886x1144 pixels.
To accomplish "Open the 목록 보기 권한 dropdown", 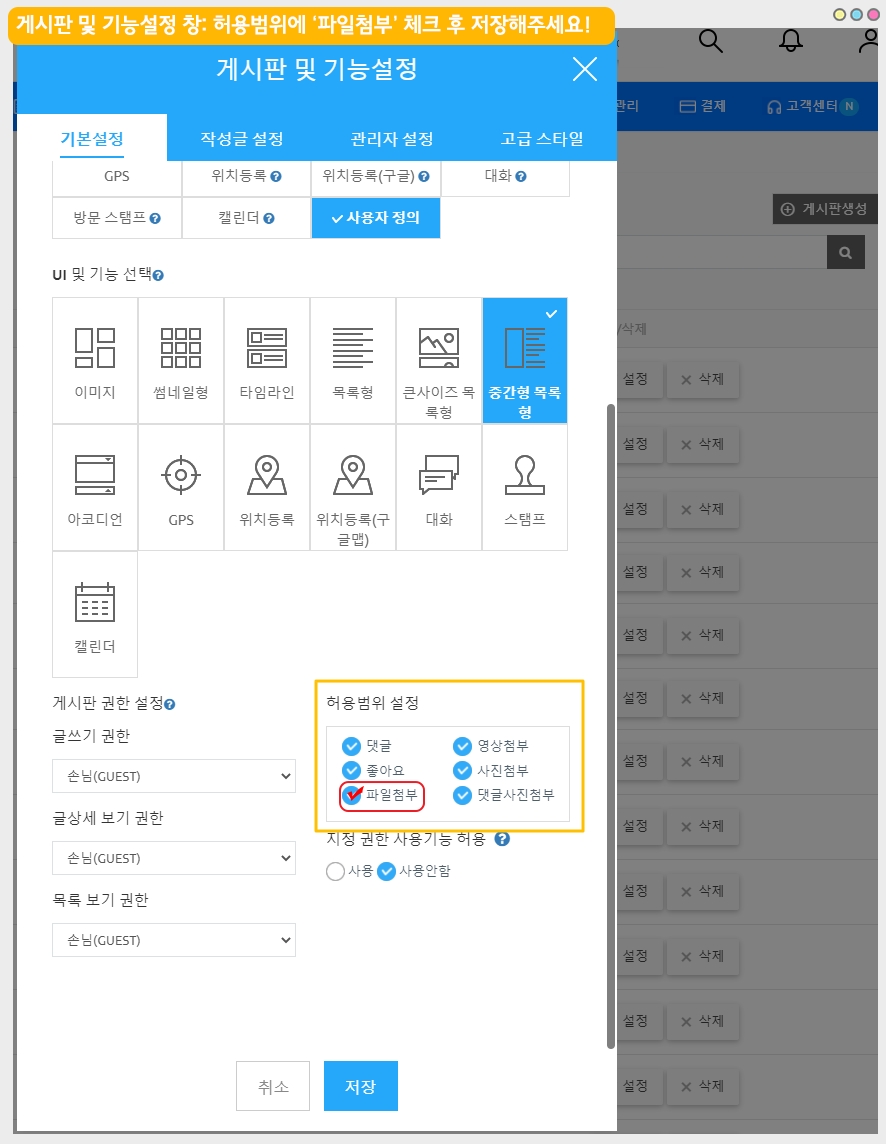I will [x=174, y=940].
